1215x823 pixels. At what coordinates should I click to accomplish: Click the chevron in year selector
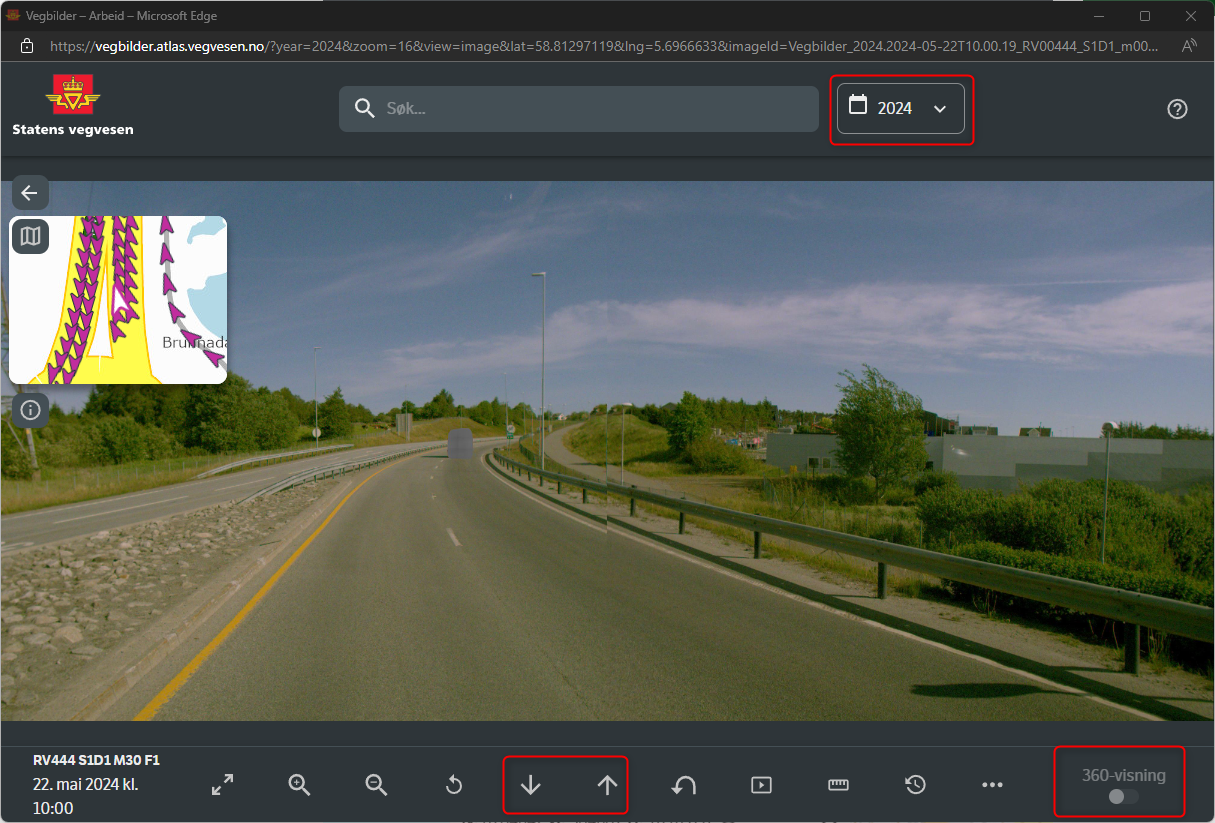(x=940, y=108)
